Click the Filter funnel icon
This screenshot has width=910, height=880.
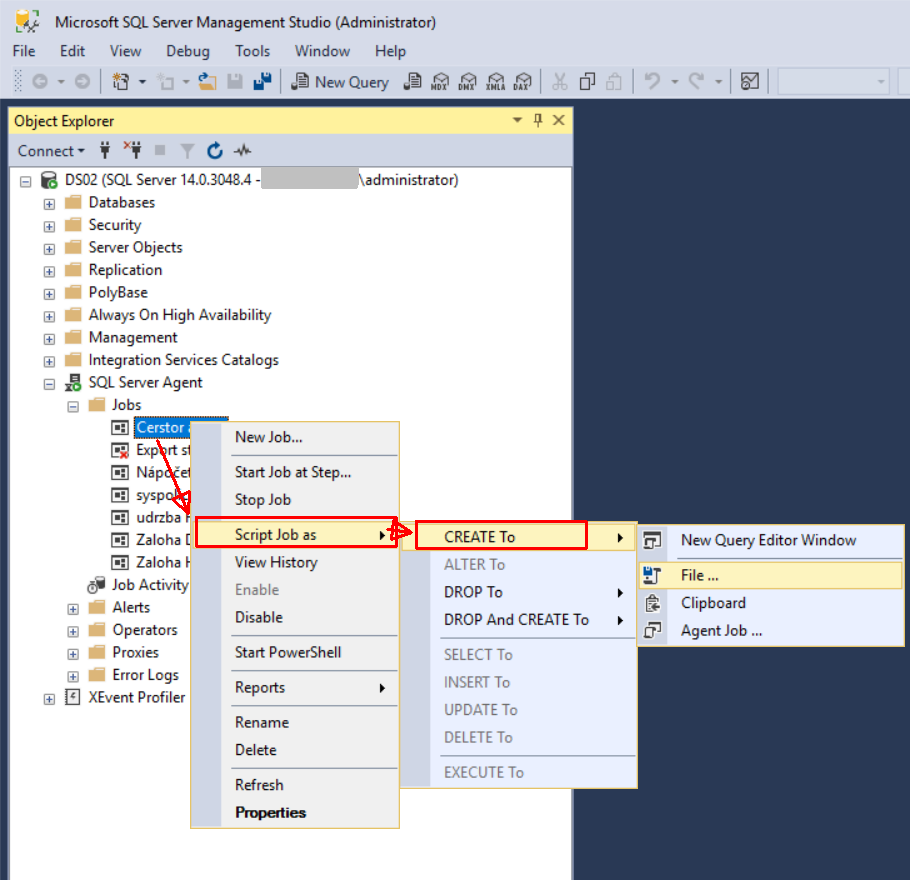[x=187, y=151]
